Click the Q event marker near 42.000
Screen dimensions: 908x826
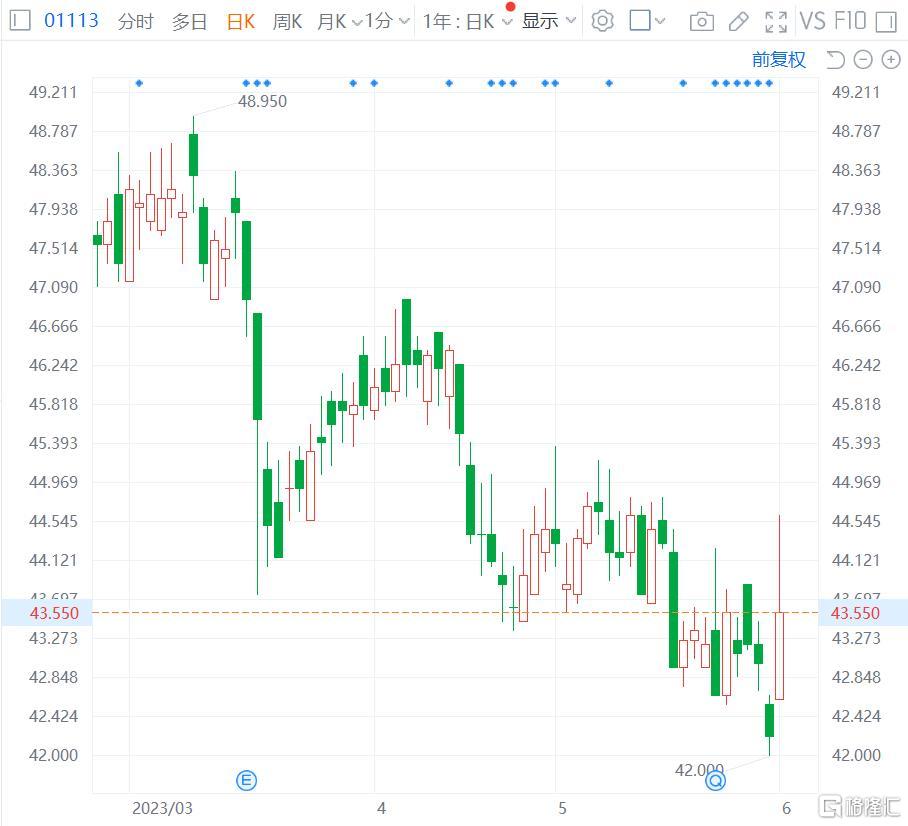point(715,781)
